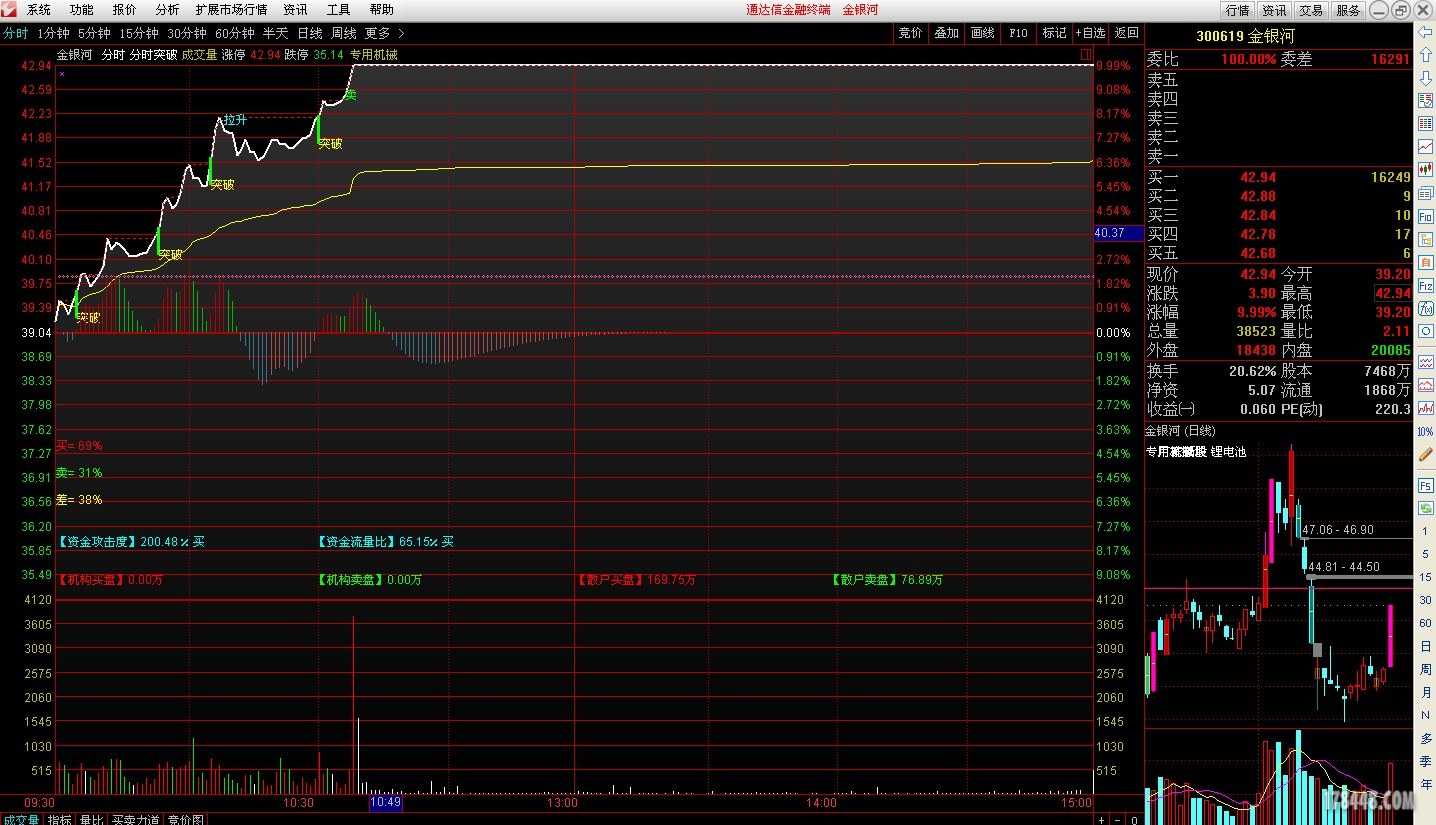1436x825 pixels.
Task: Select the 季 quarterly period in sidebar
Action: (1425, 761)
